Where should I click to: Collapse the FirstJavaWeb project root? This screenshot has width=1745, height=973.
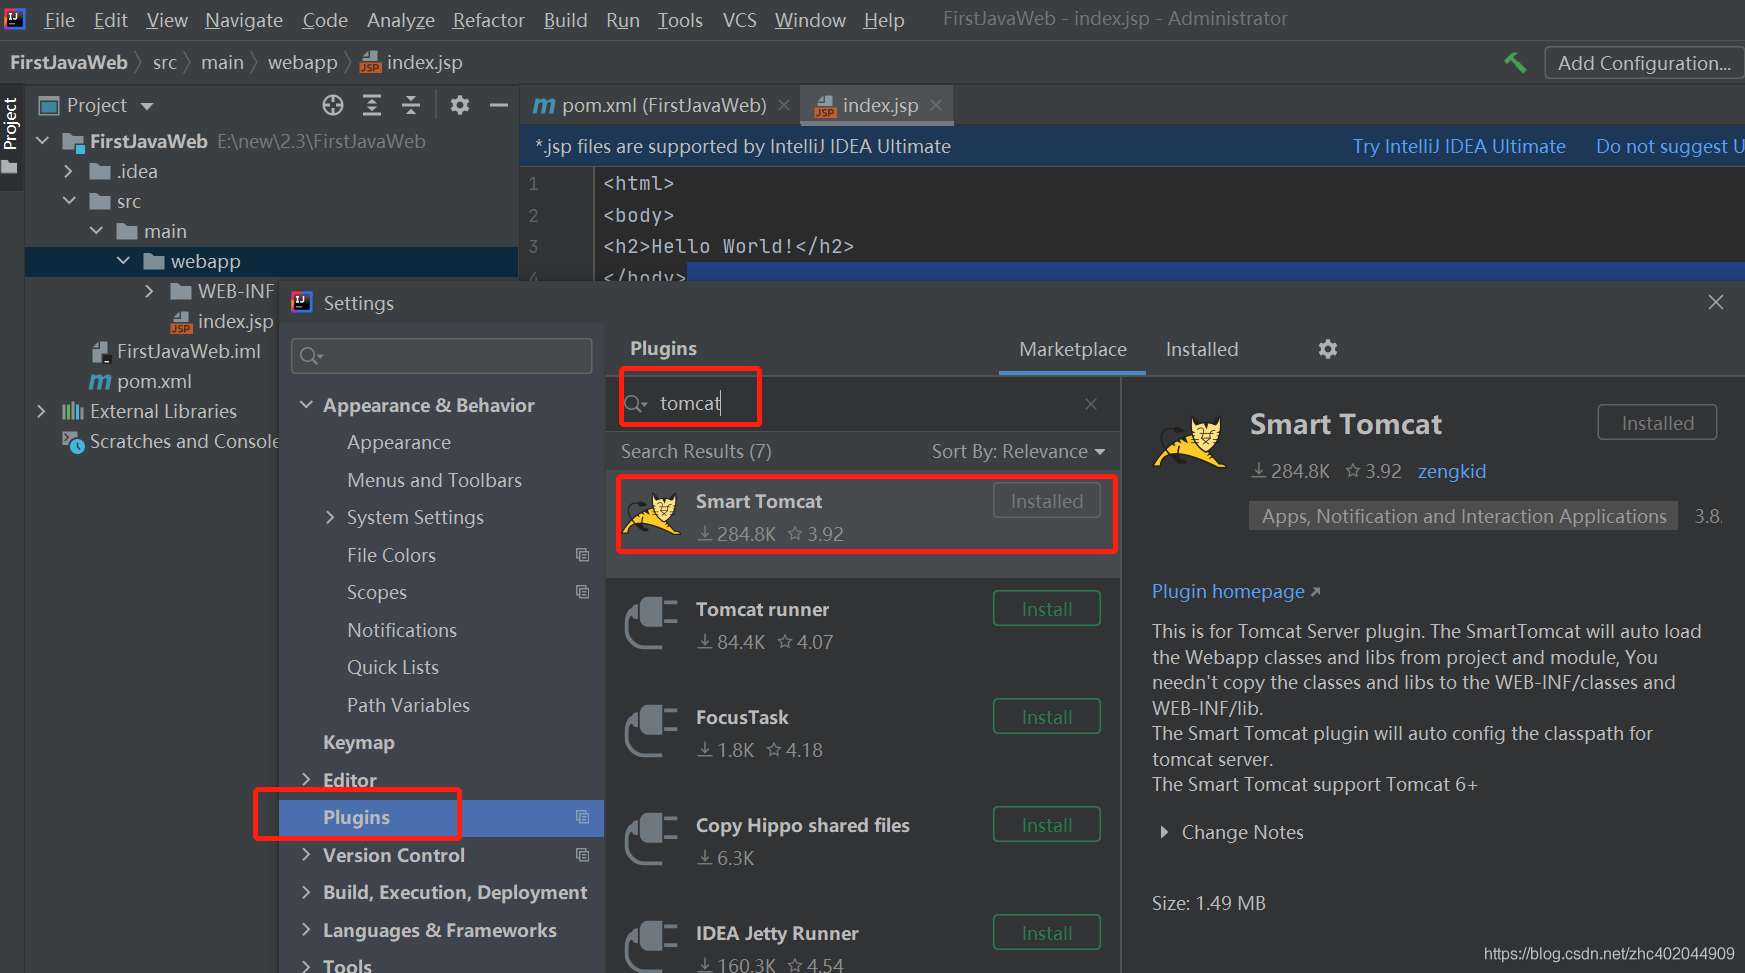42,141
